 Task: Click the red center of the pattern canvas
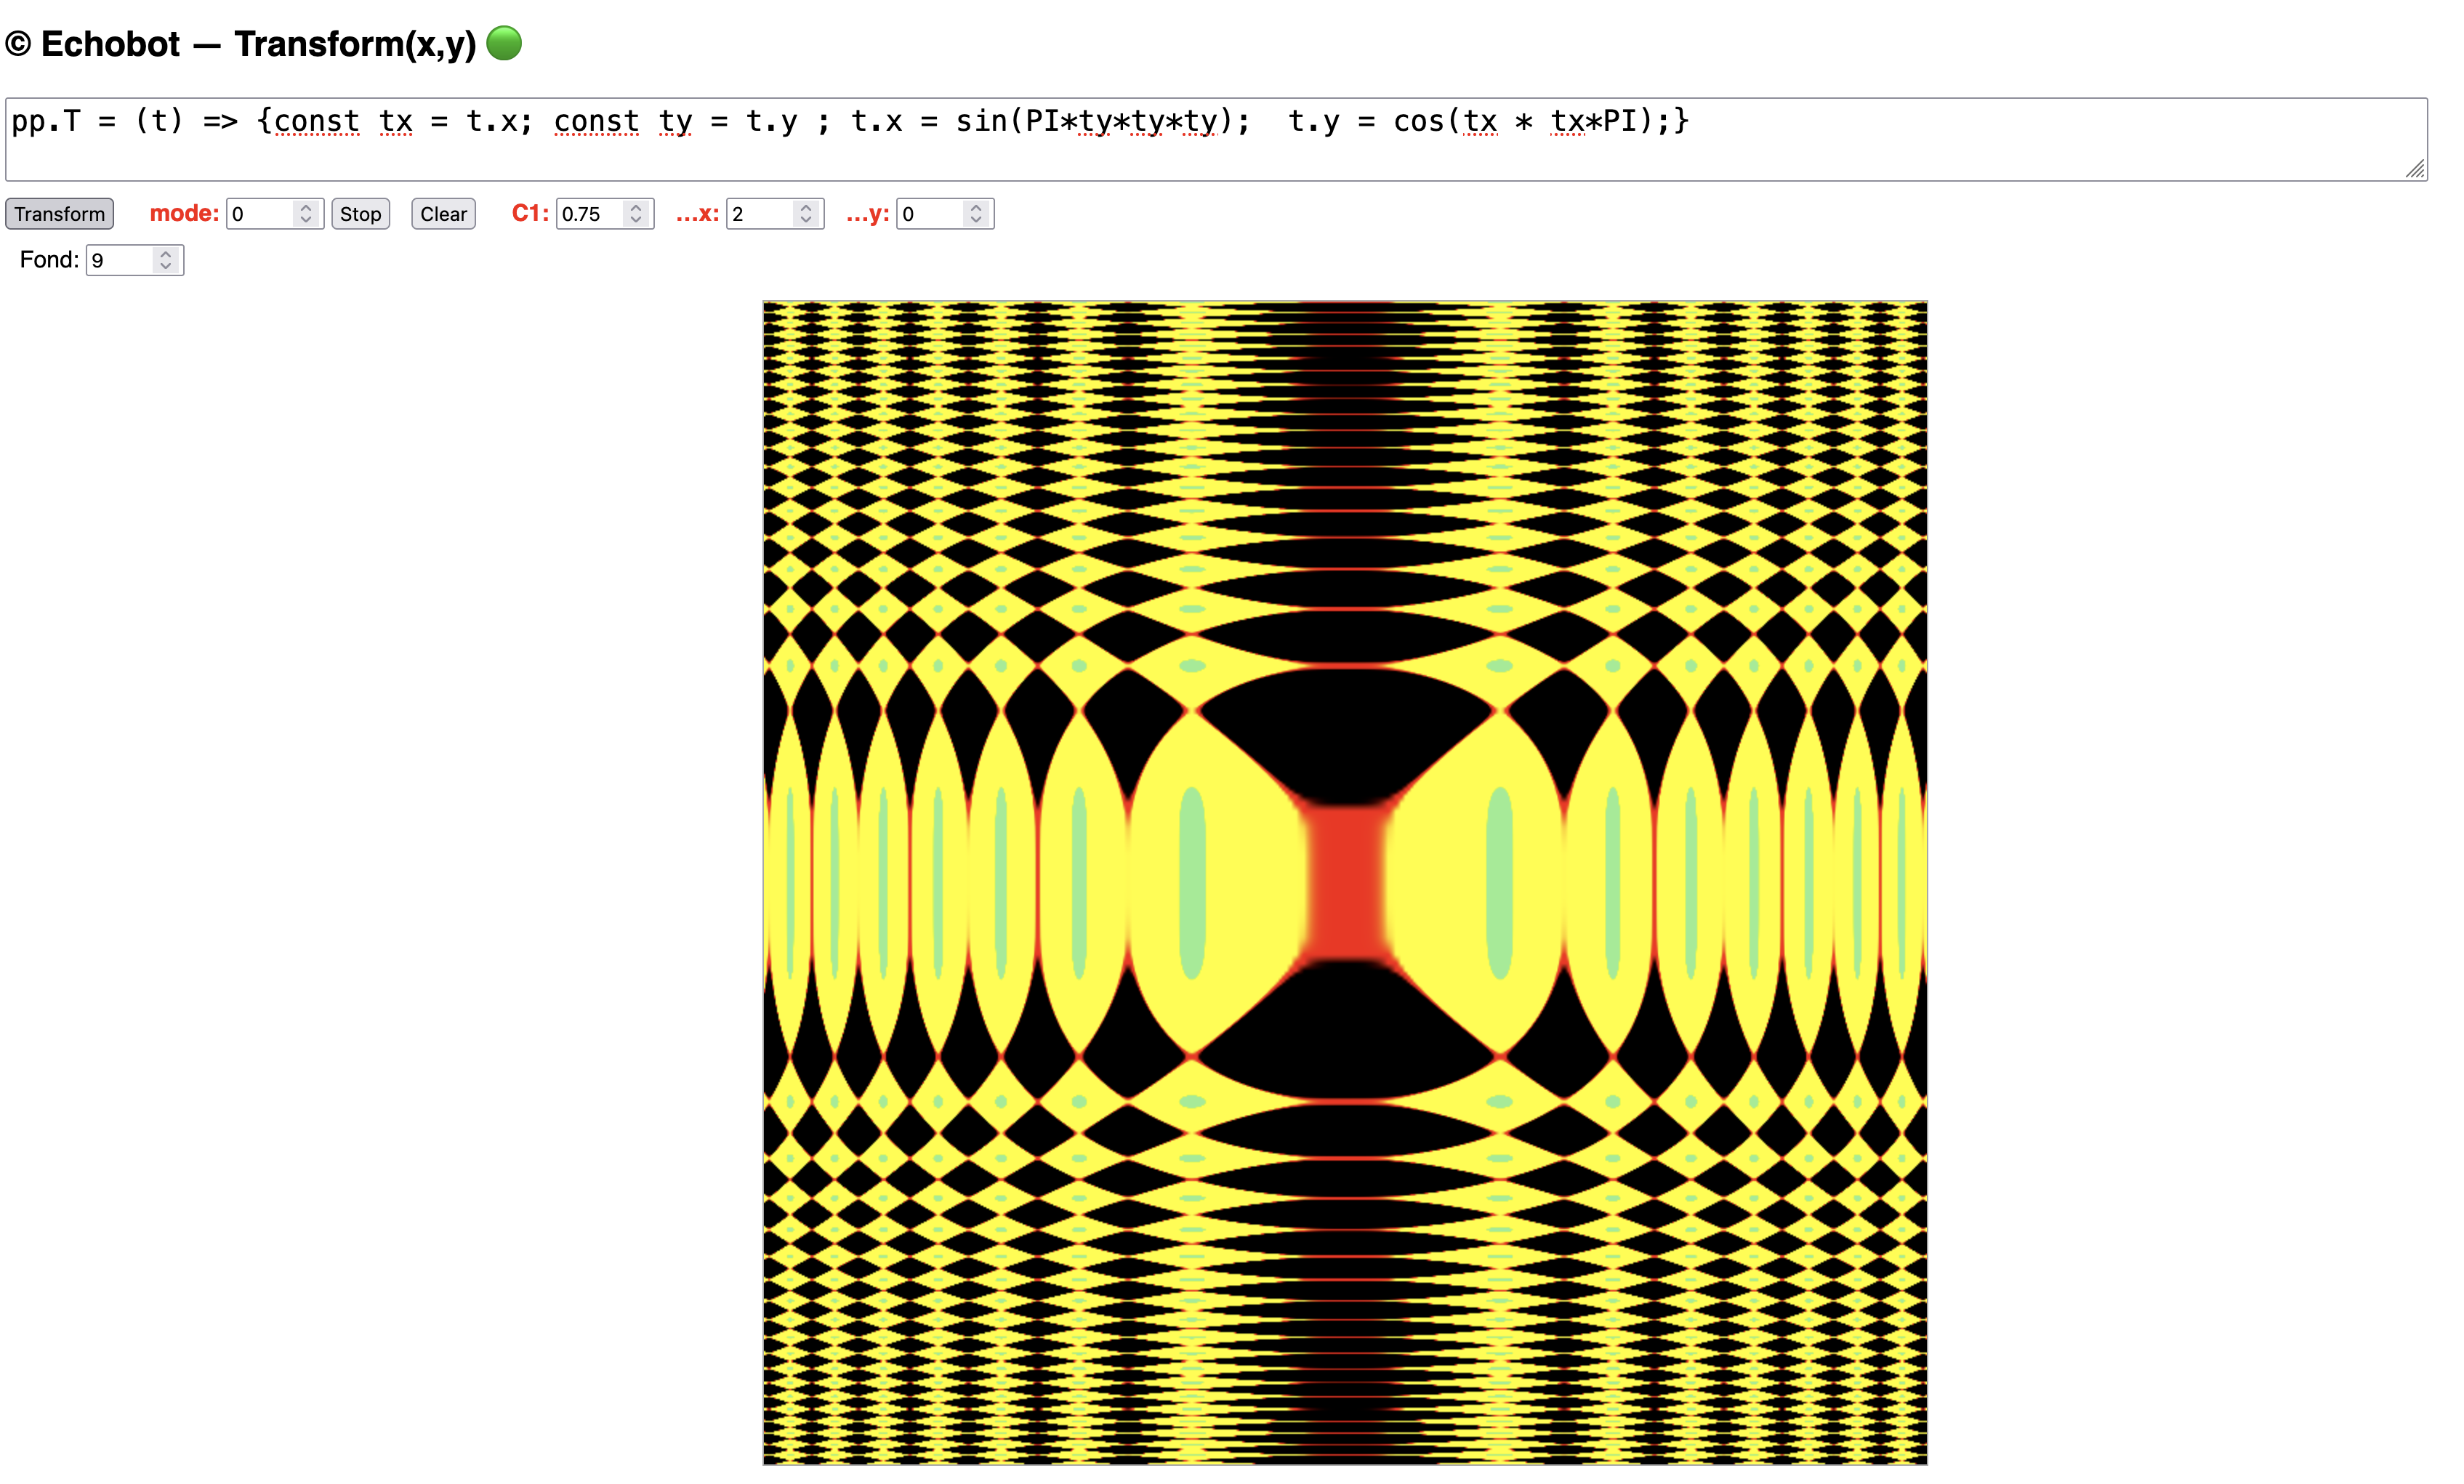[1346, 882]
